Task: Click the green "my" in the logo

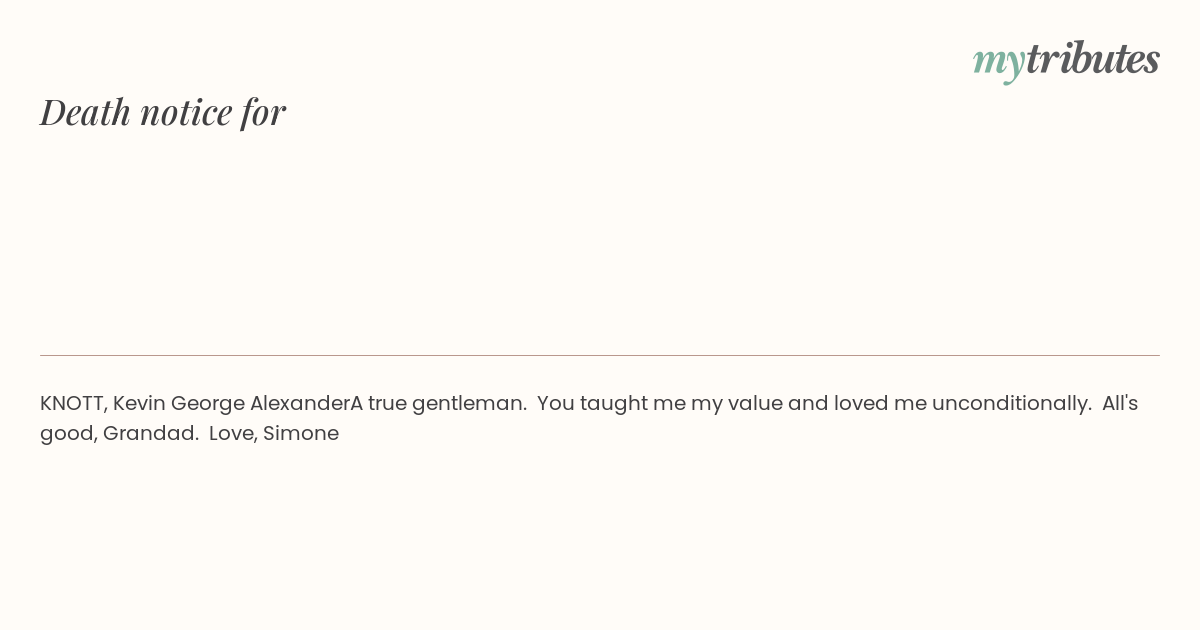Action: point(998,60)
